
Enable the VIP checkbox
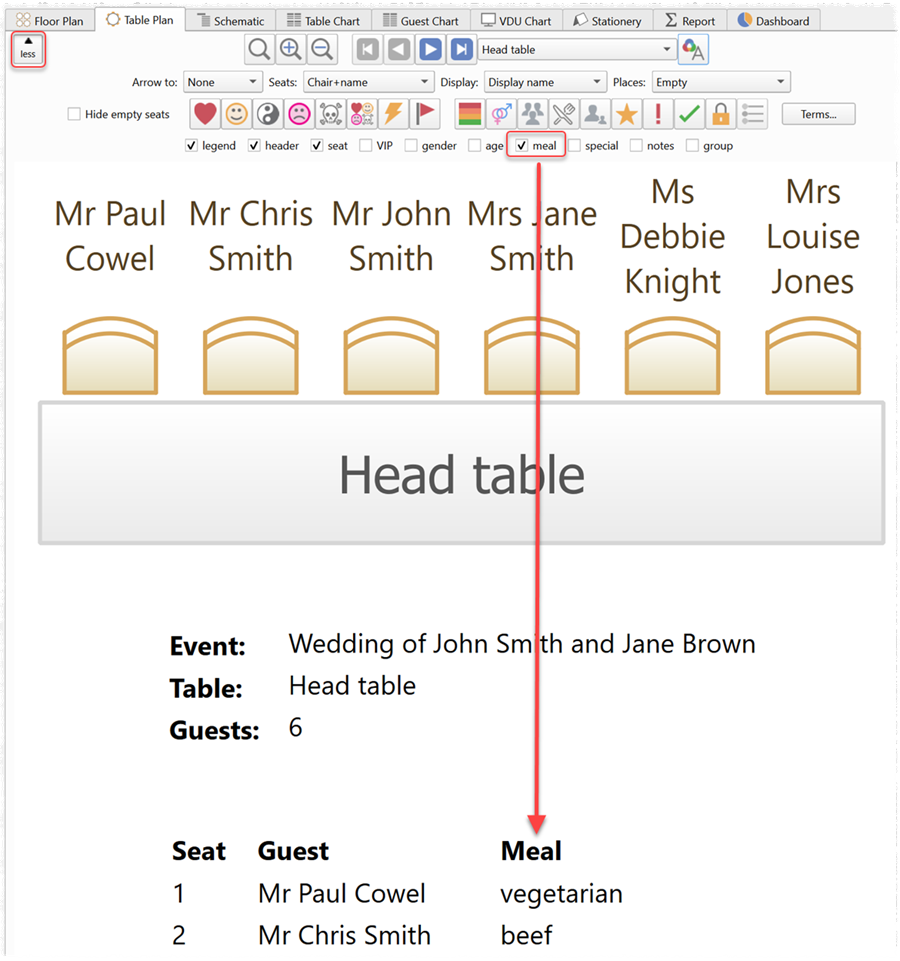coord(366,145)
